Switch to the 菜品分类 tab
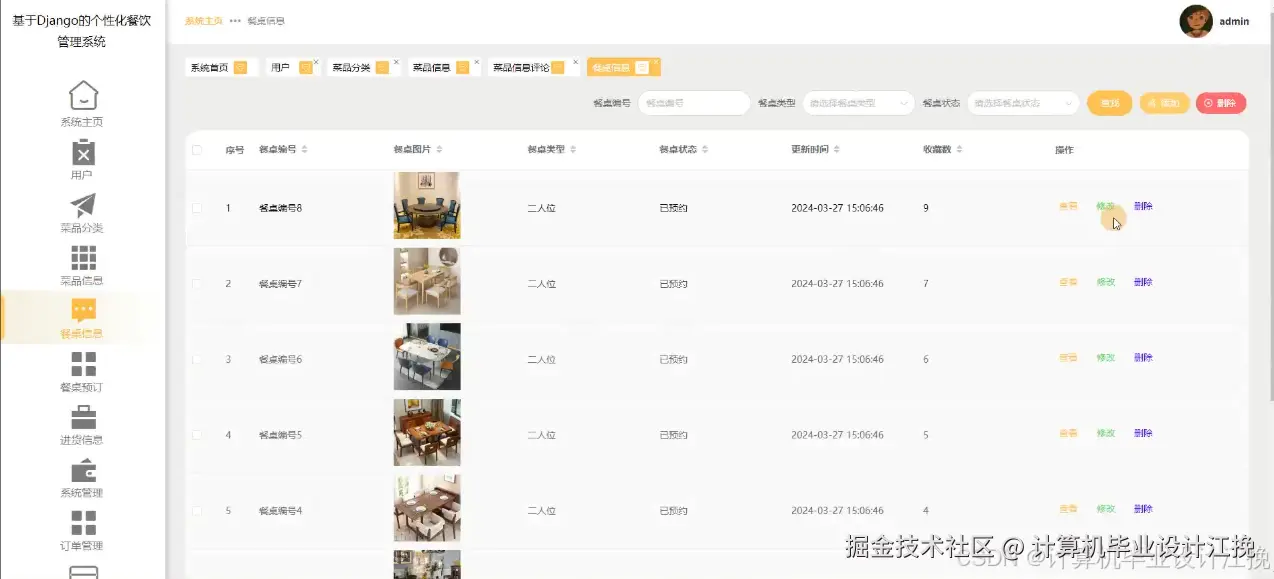The image size is (1274, 579). point(365,68)
